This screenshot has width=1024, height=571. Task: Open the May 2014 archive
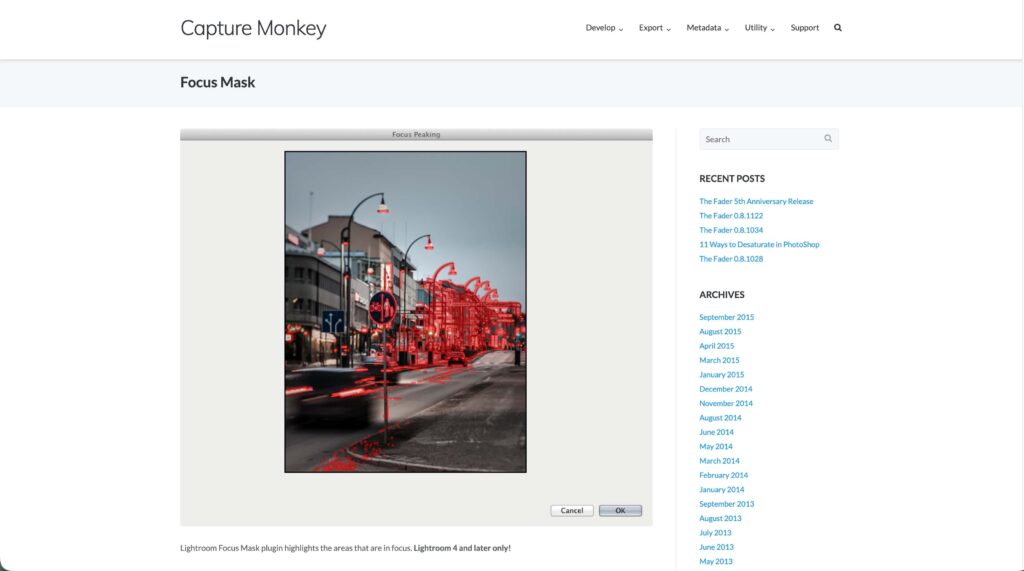point(716,446)
